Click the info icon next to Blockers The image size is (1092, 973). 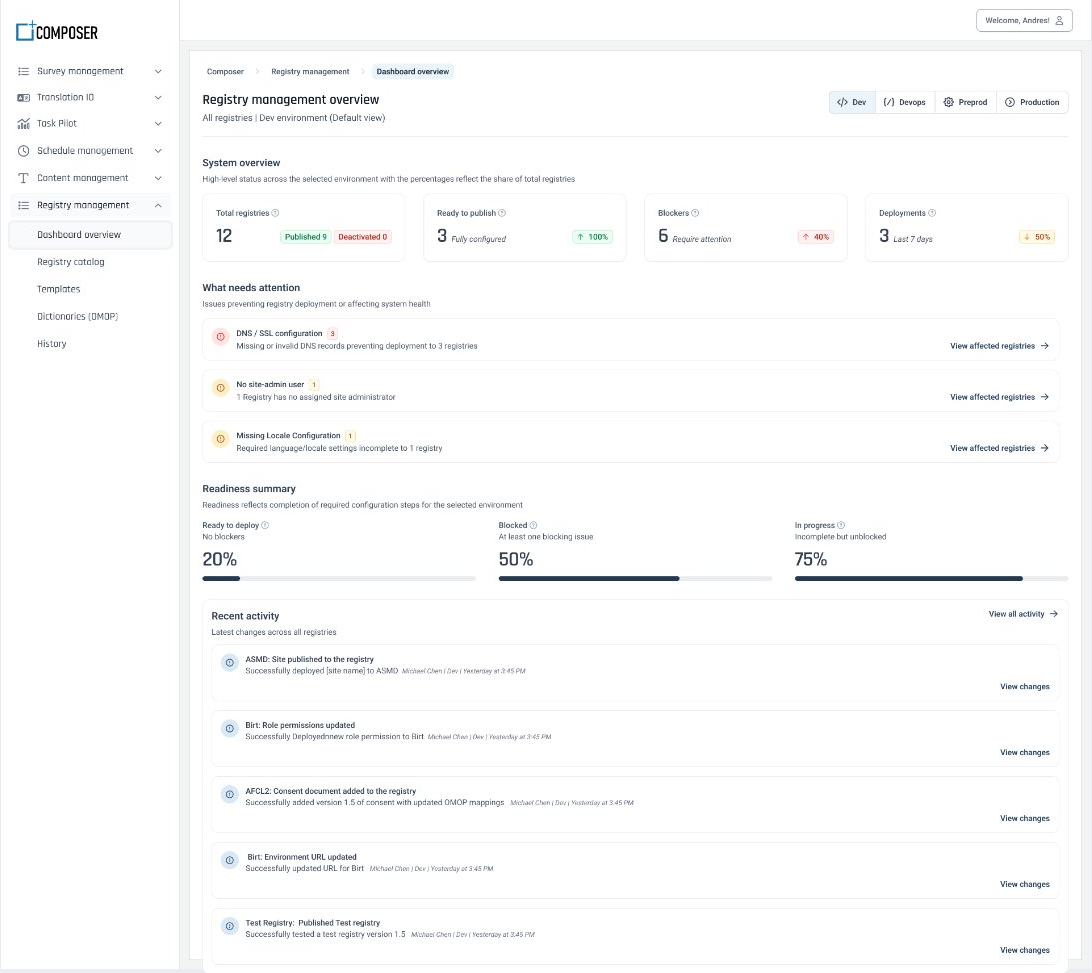tap(695, 213)
